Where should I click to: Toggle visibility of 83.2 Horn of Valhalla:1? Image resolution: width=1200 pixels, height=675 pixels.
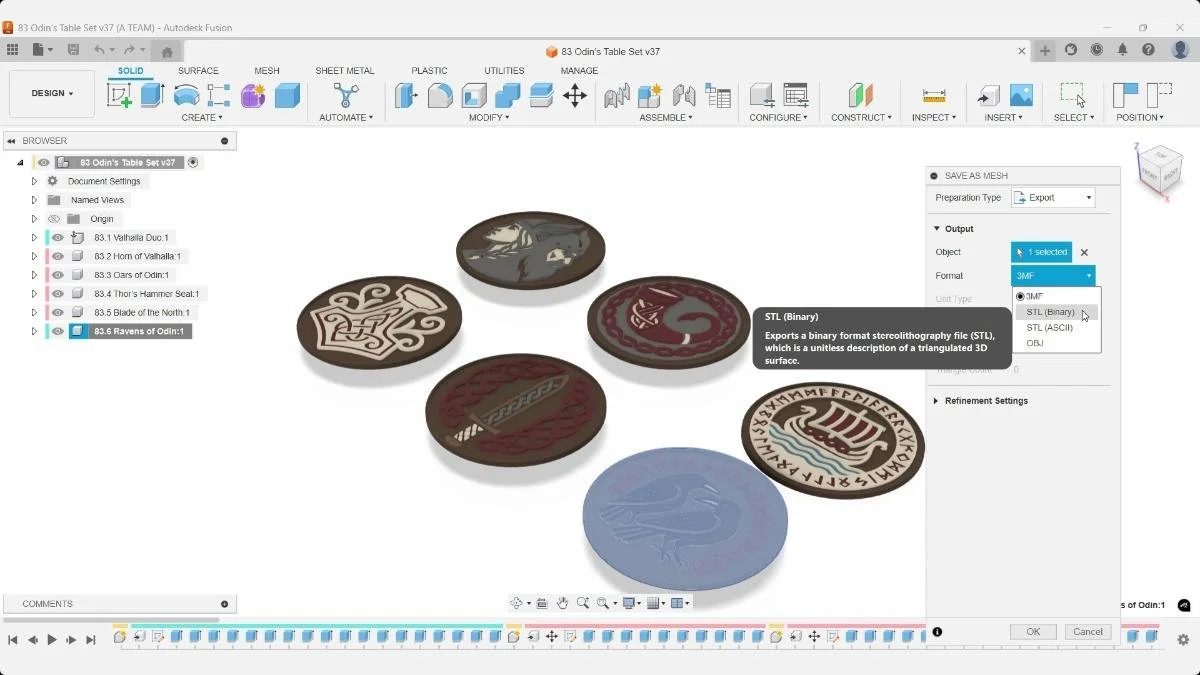58,256
